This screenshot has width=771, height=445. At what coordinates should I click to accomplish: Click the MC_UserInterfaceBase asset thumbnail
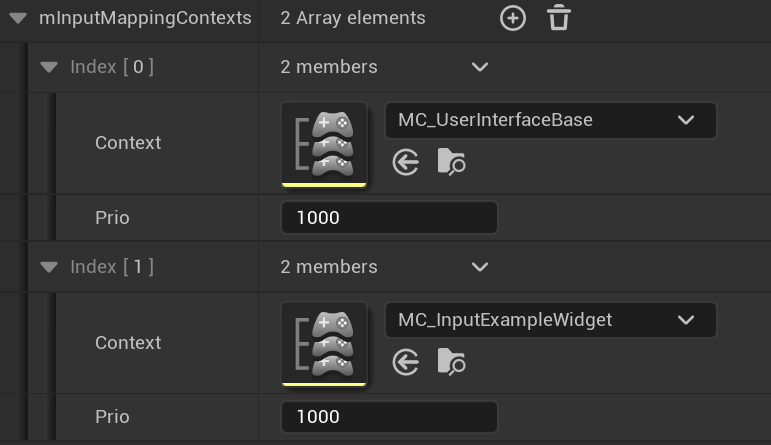pos(325,144)
